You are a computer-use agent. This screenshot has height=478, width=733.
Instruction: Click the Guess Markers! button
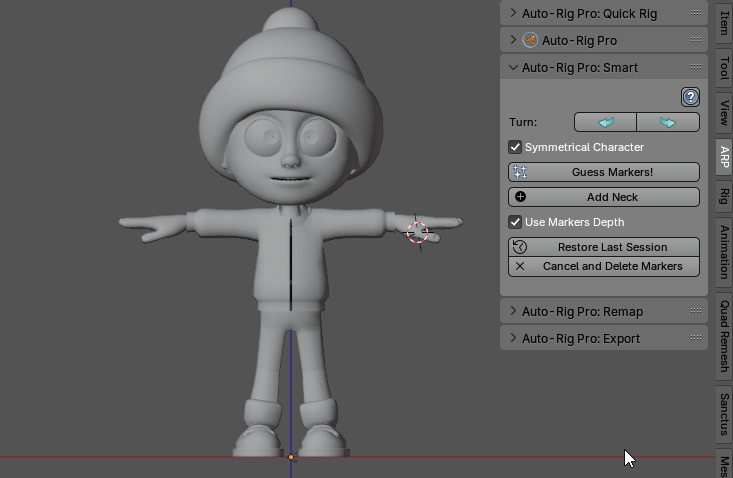pos(604,172)
